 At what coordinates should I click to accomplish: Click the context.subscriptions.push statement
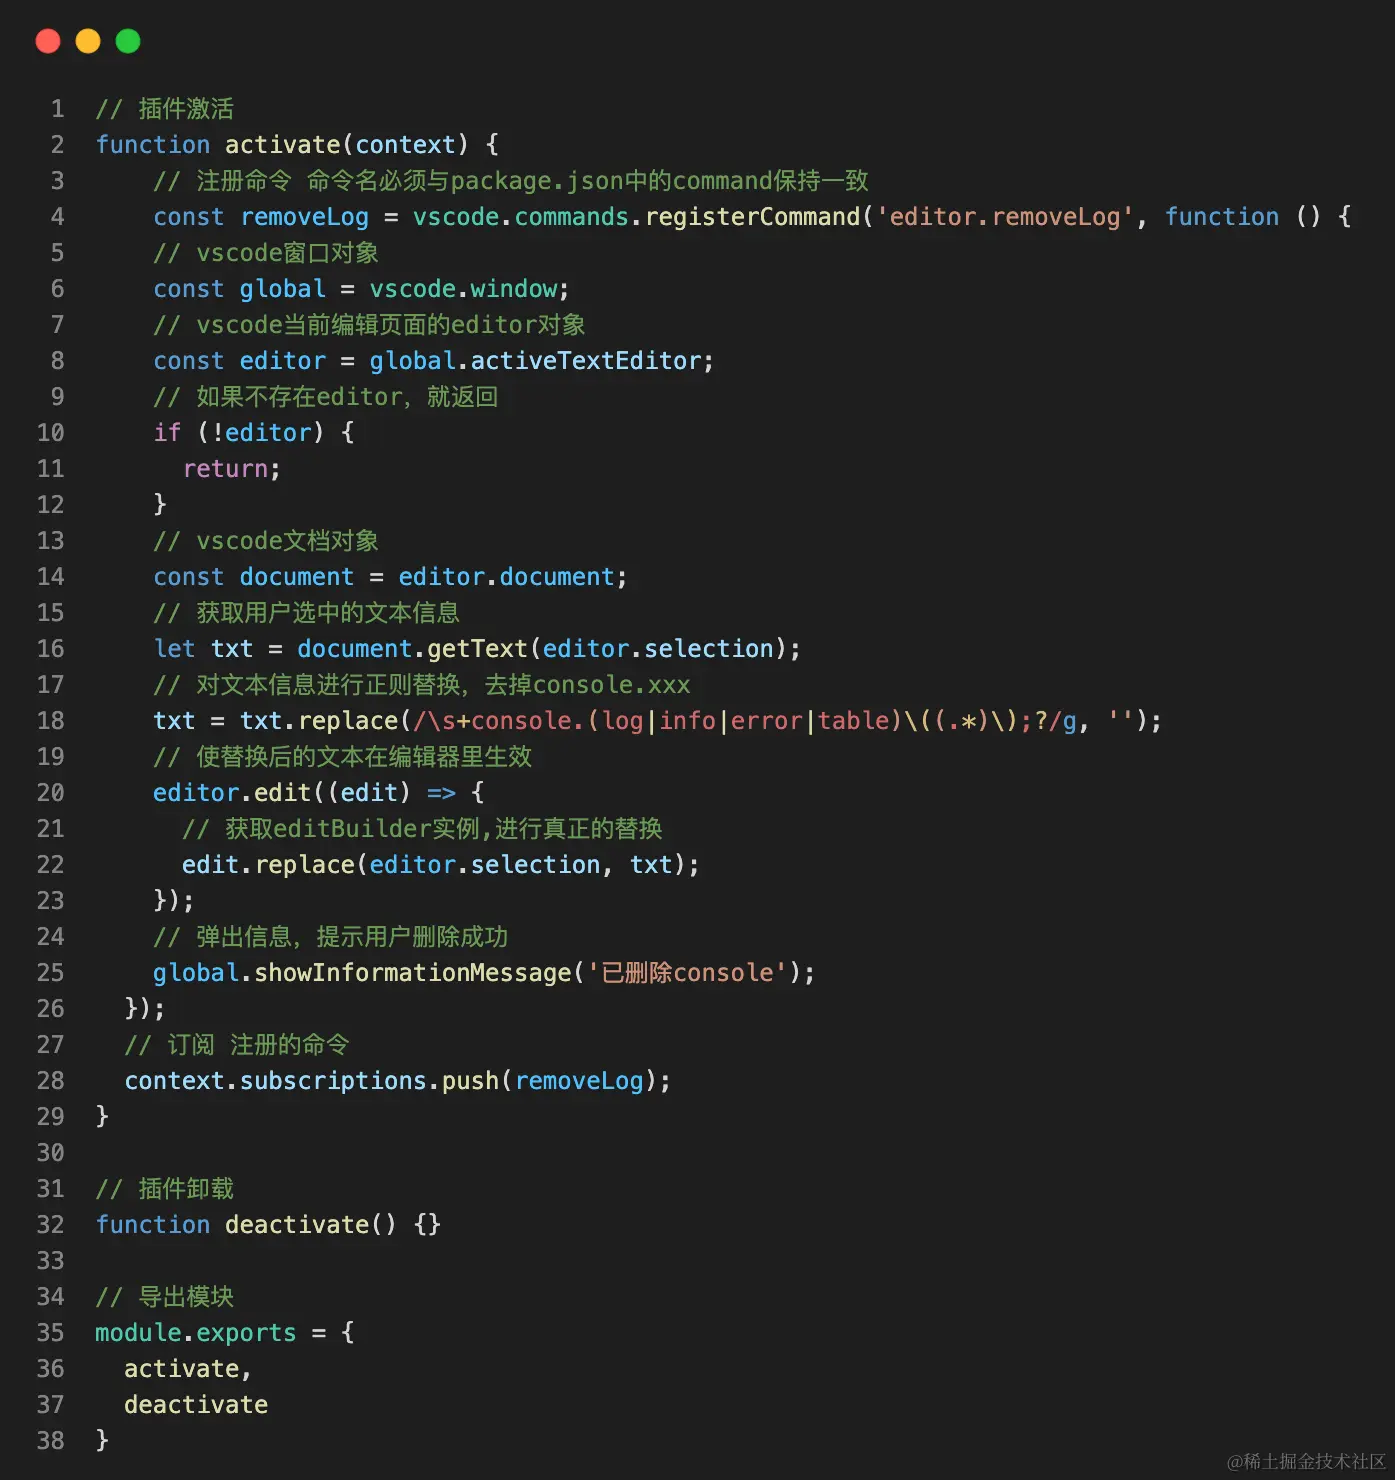pyautogui.click(x=395, y=1080)
